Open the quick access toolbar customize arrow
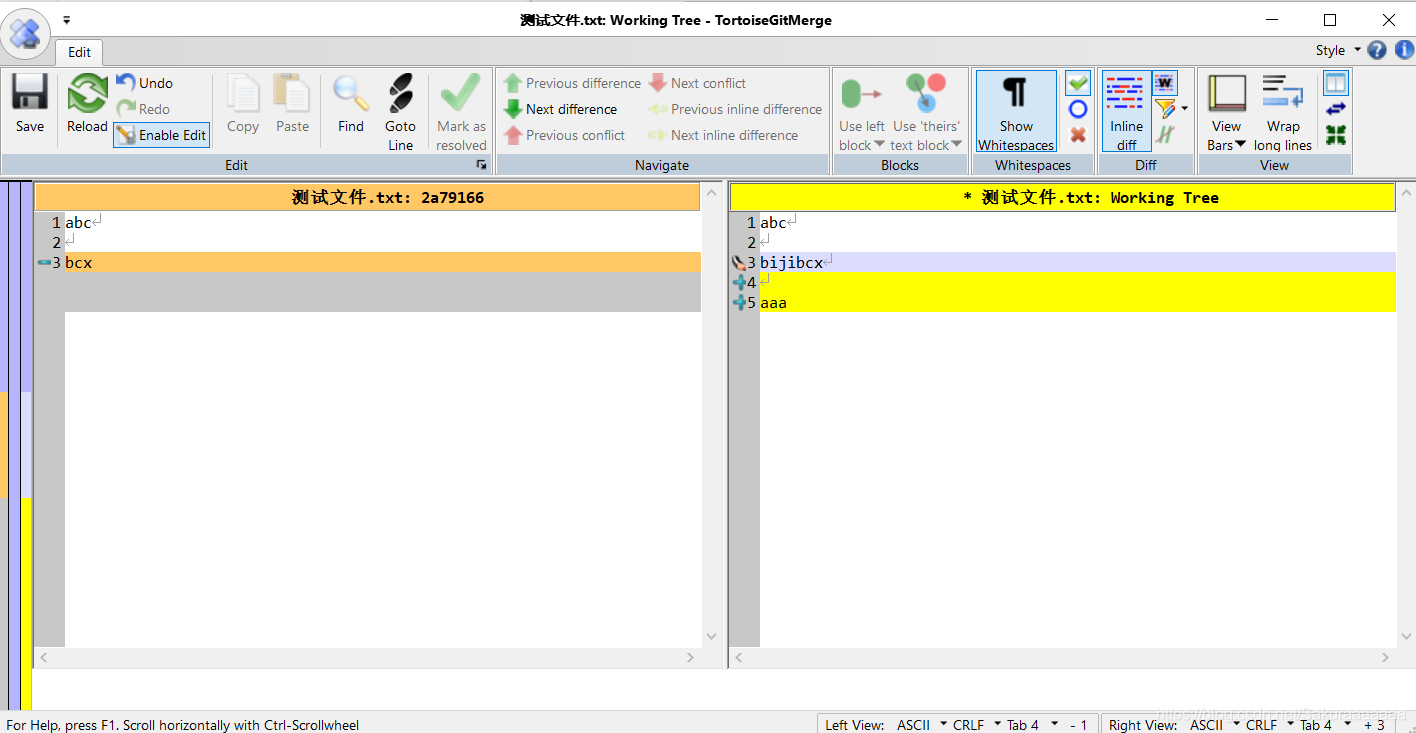This screenshot has width=1416, height=733. 66,20
